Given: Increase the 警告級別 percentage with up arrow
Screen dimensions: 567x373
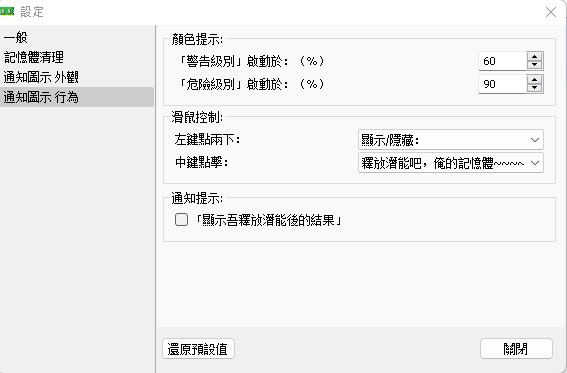Looking at the screenshot, I should [x=534, y=56].
